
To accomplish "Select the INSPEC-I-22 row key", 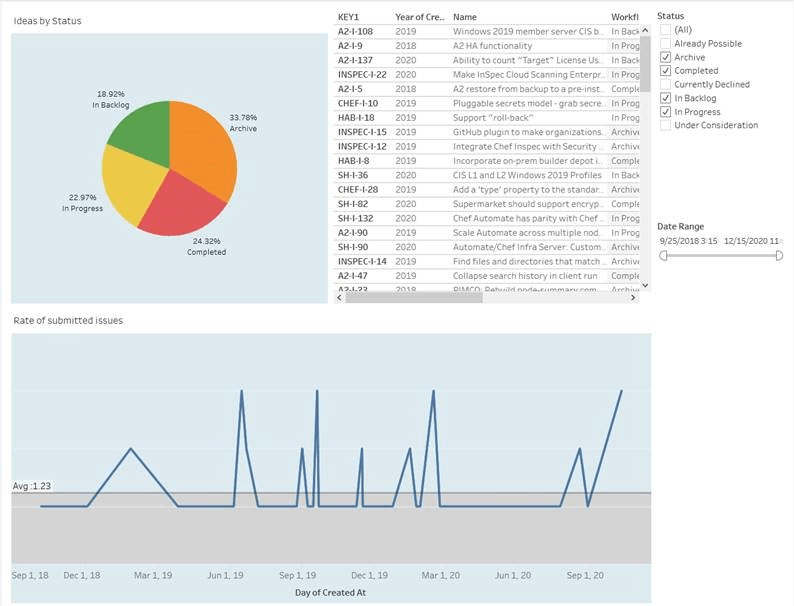I will tap(362, 74).
